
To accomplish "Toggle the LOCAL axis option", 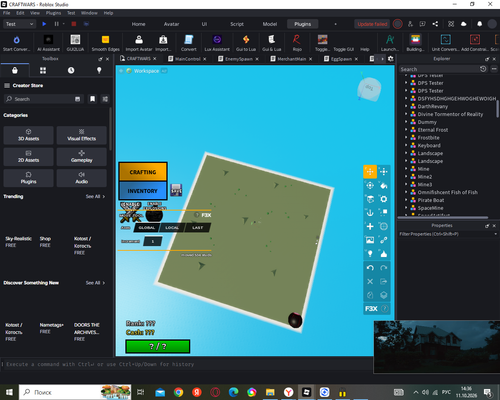I will pos(172,228).
